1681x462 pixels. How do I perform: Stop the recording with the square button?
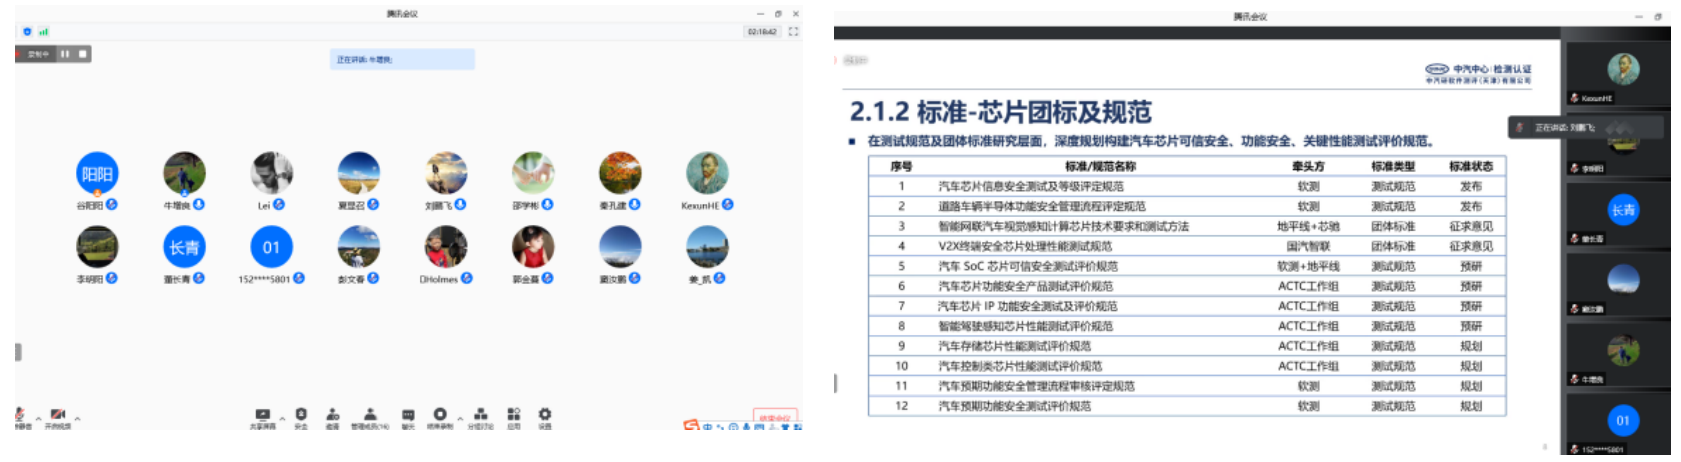[82, 54]
